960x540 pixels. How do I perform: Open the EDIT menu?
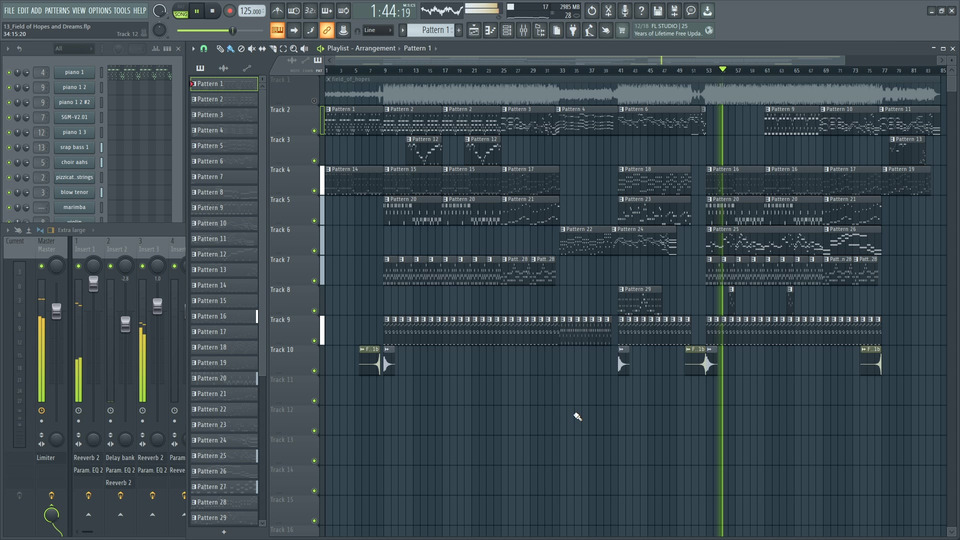(23, 10)
